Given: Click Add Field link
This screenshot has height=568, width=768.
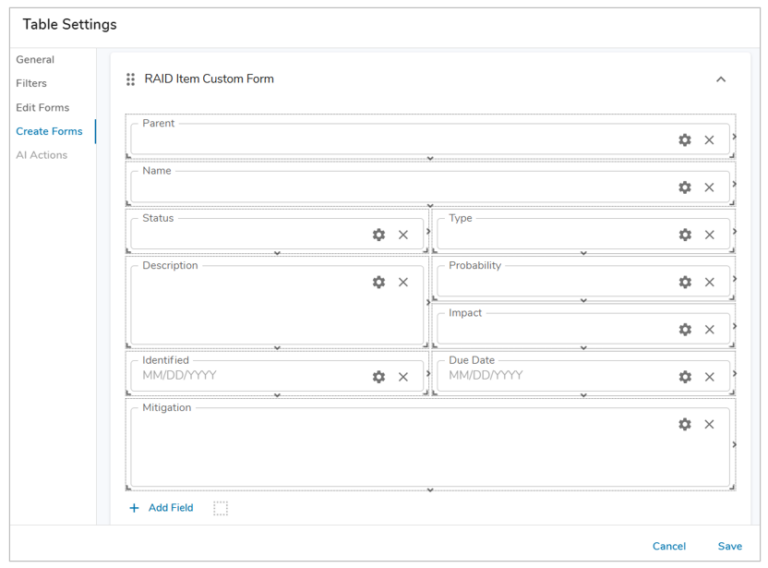Looking at the screenshot, I should pyautogui.click(x=171, y=508).
